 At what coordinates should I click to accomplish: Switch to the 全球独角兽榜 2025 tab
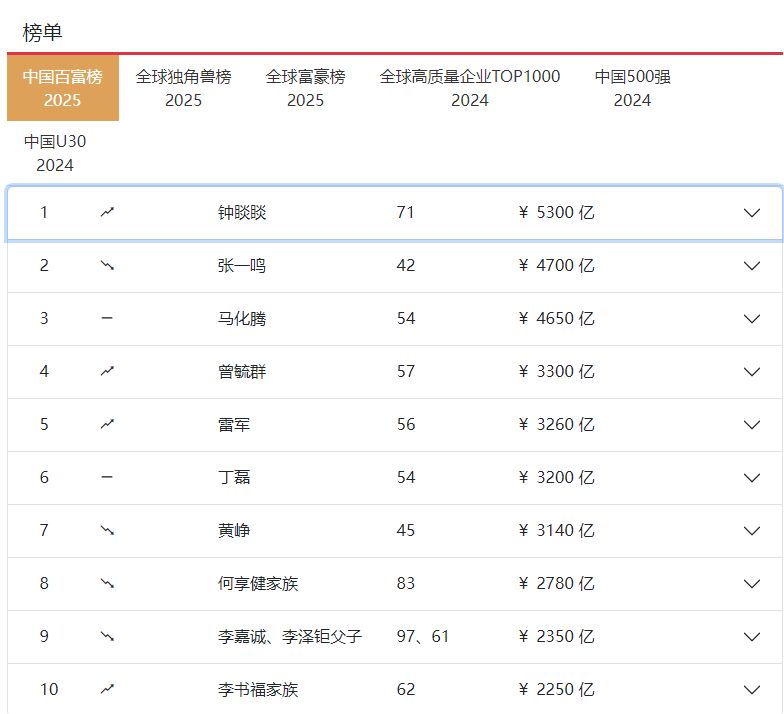coord(183,88)
